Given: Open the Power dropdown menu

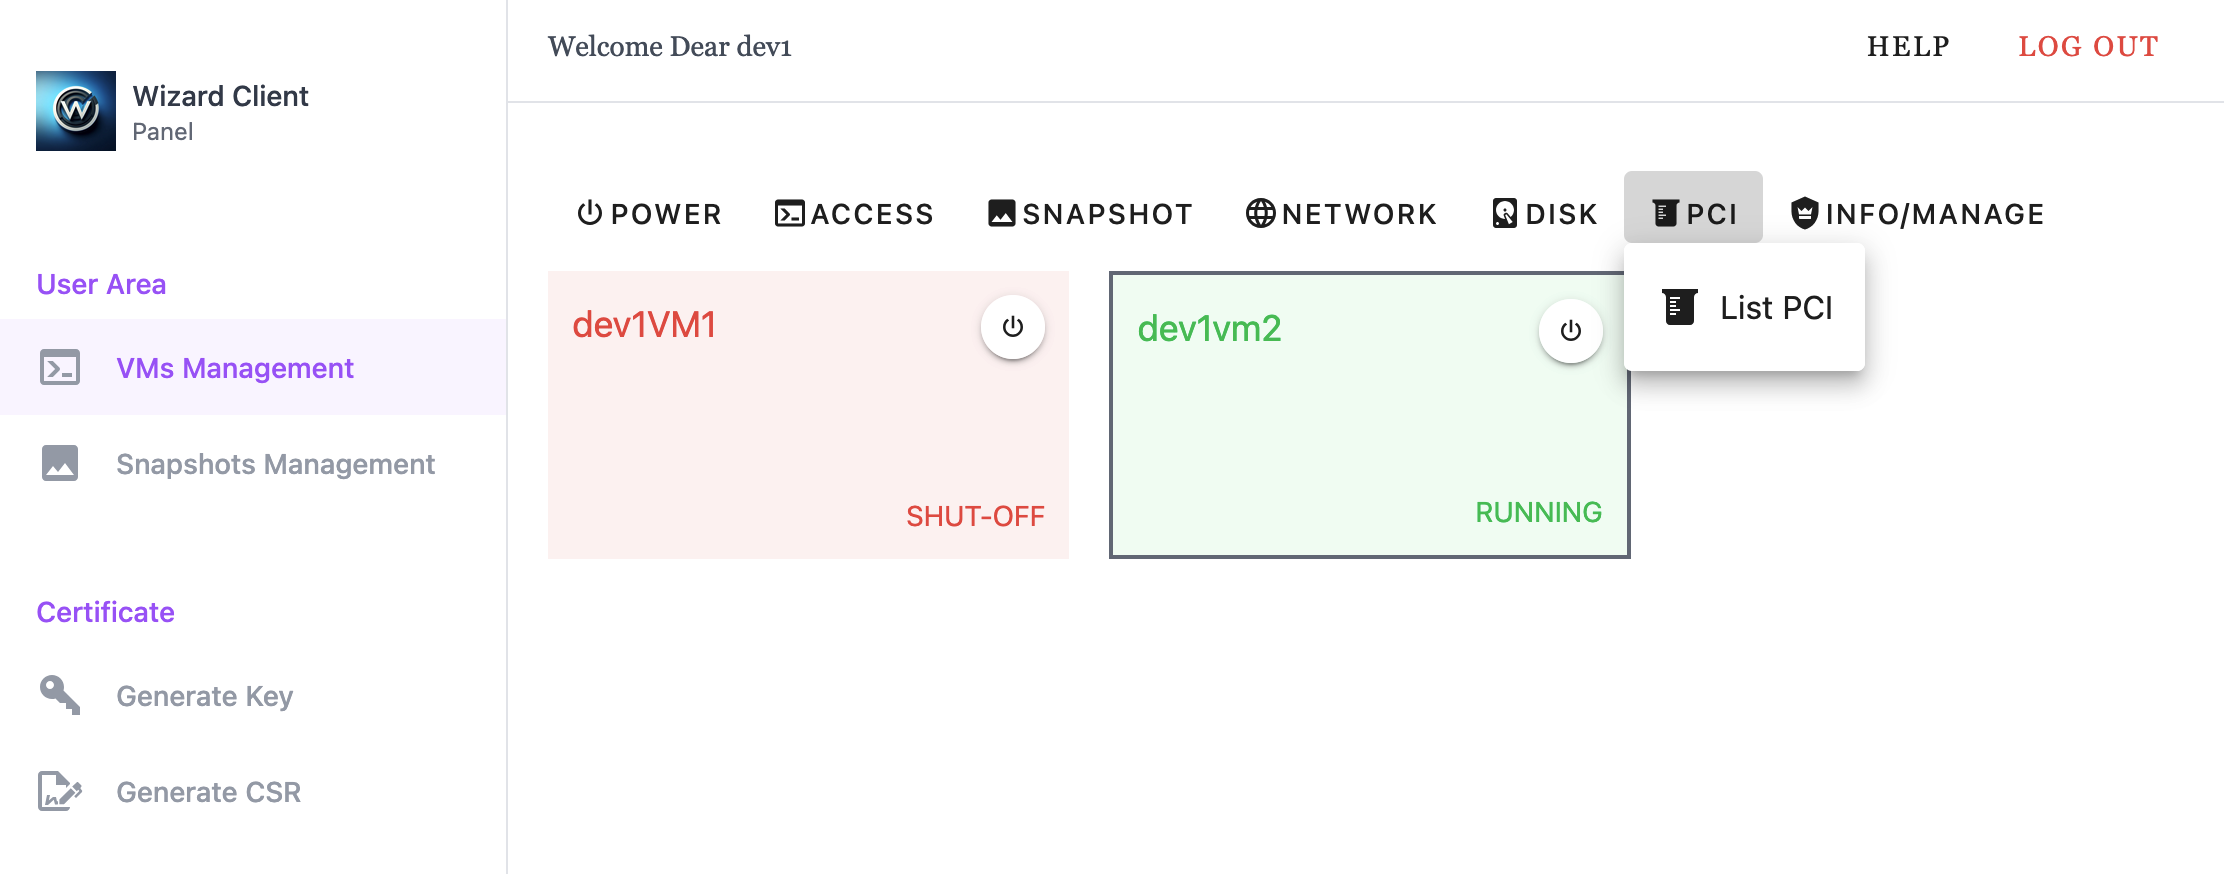Looking at the screenshot, I should tap(649, 214).
